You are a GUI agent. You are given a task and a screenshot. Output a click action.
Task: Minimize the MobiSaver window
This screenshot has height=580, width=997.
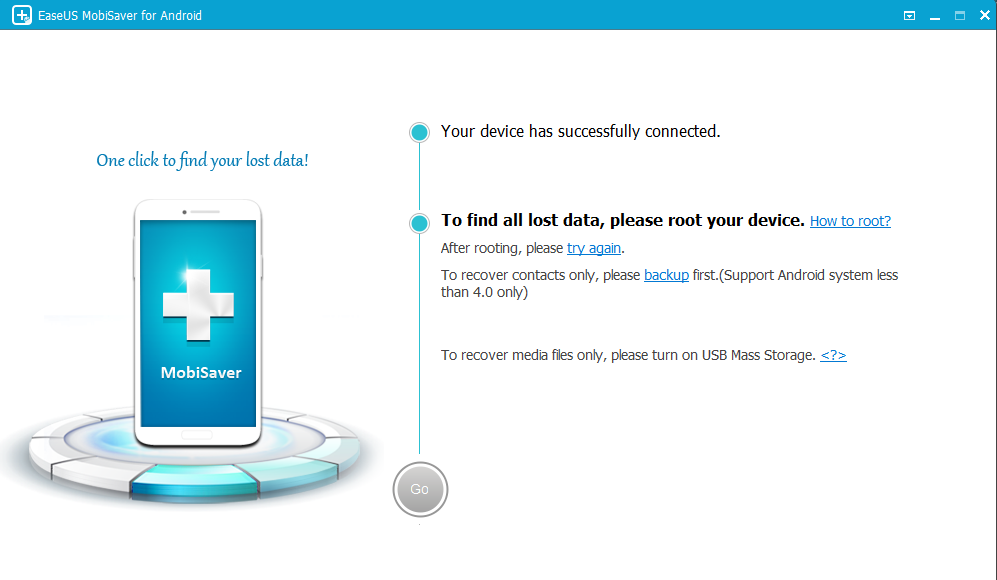935,16
